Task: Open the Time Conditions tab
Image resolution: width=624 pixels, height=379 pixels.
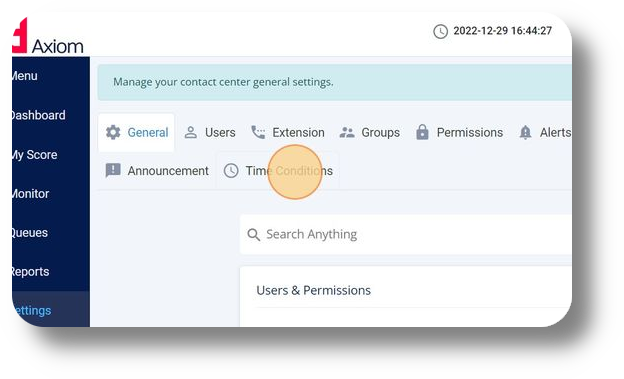Action: (278, 171)
